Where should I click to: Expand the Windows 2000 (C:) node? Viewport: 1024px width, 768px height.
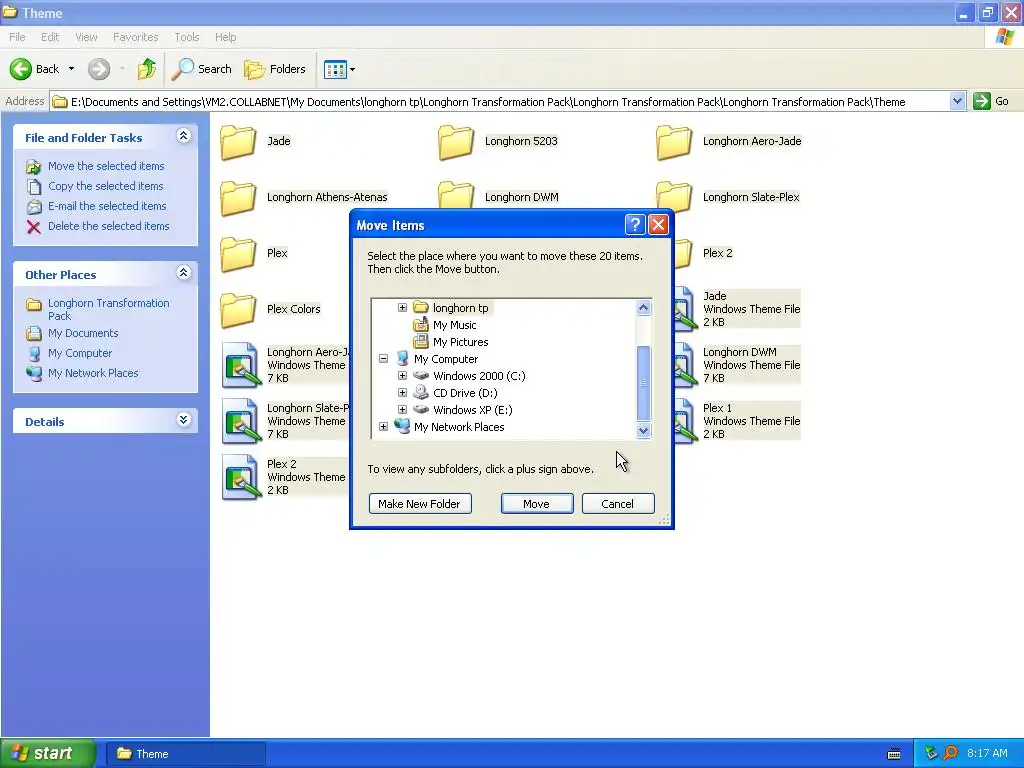pyautogui.click(x=402, y=376)
